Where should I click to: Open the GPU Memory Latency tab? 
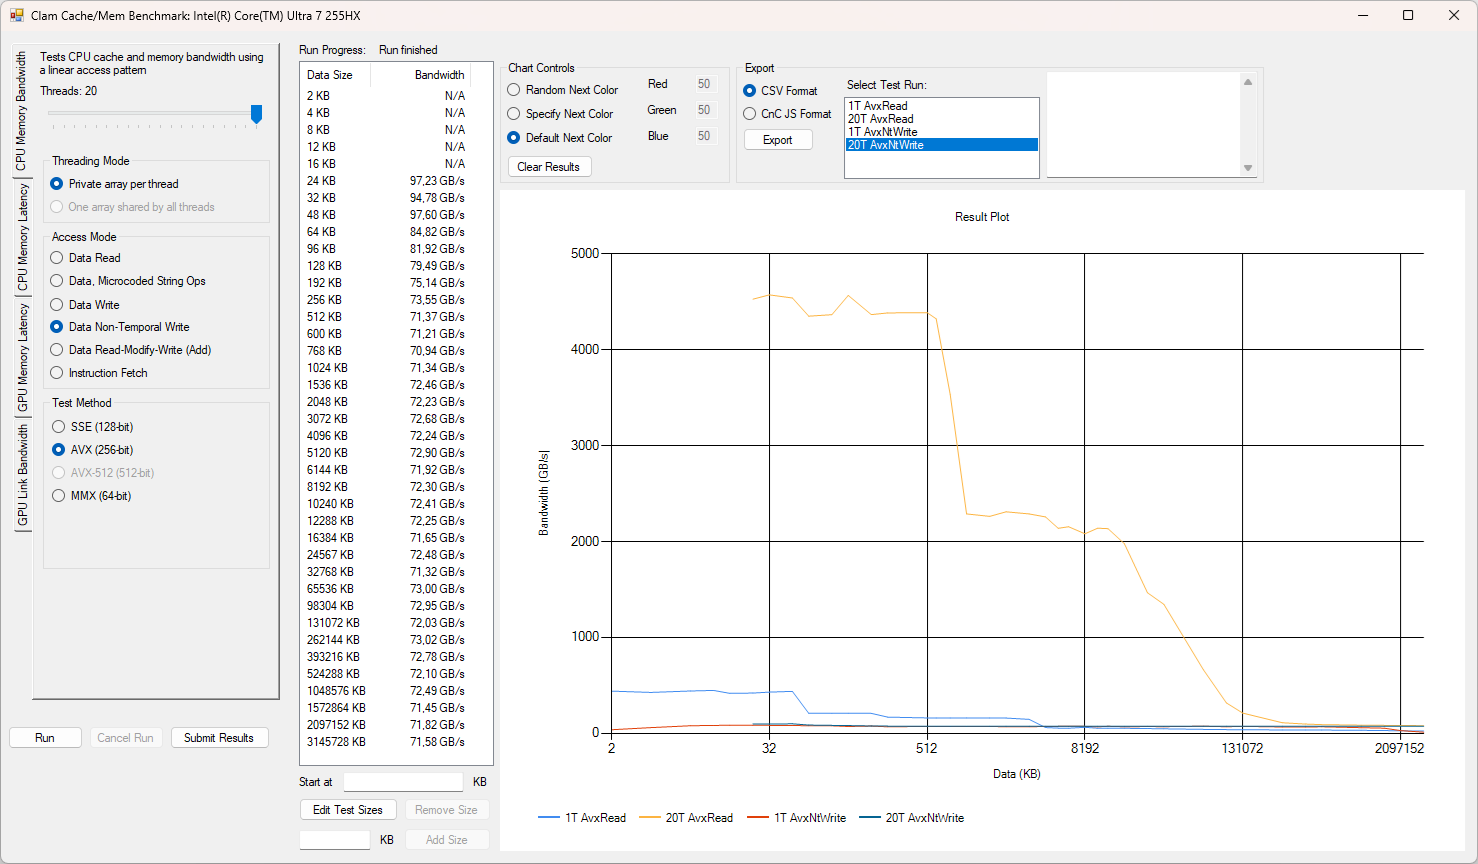(x=22, y=358)
